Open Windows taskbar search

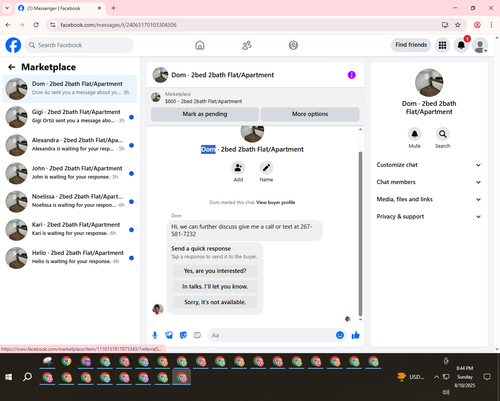27,377
